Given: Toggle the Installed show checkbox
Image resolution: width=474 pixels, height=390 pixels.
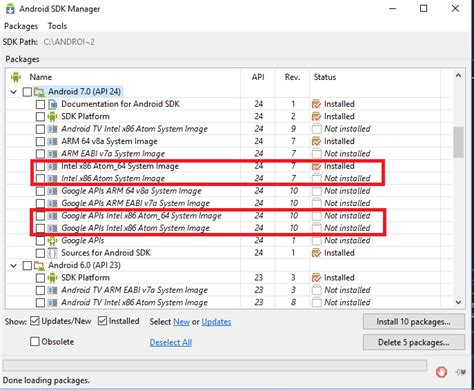Looking at the screenshot, I should point(102,321).
